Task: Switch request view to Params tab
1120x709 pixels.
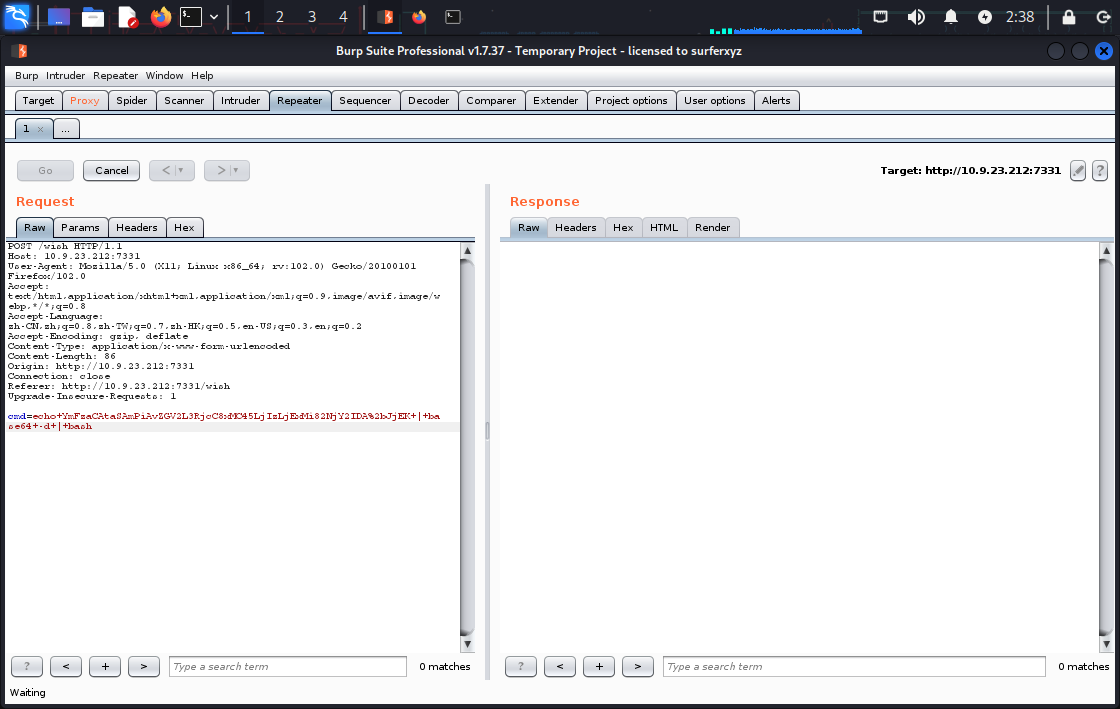Action: [x=80, y=228]
